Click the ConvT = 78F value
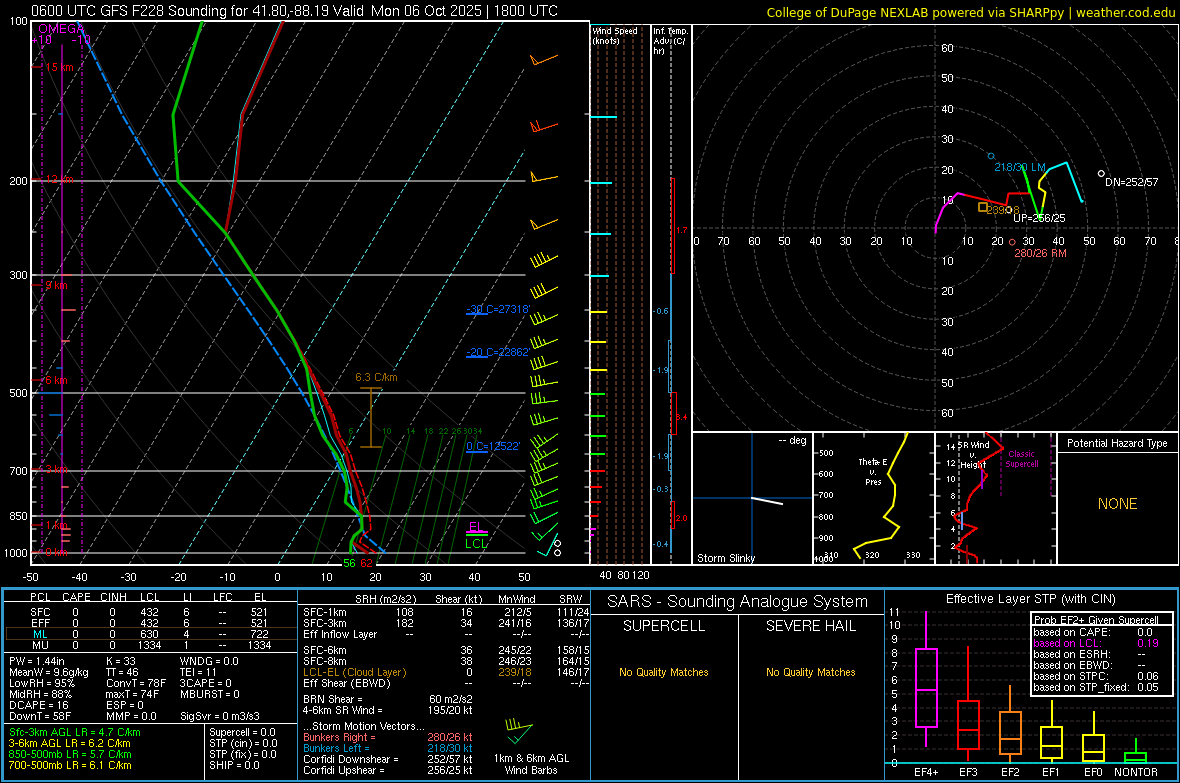Viewport: 1180px width, 783px height. pyautogui.click(x=136, y=684)
